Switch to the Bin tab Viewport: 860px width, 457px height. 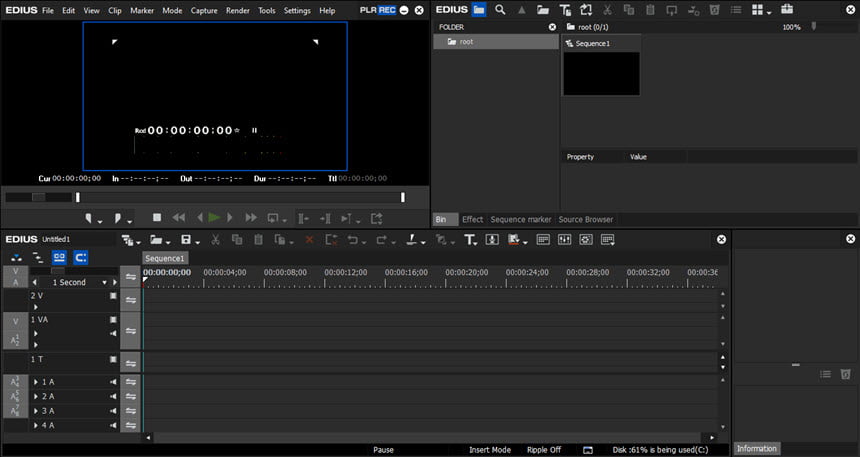click(x=445, y=219)
